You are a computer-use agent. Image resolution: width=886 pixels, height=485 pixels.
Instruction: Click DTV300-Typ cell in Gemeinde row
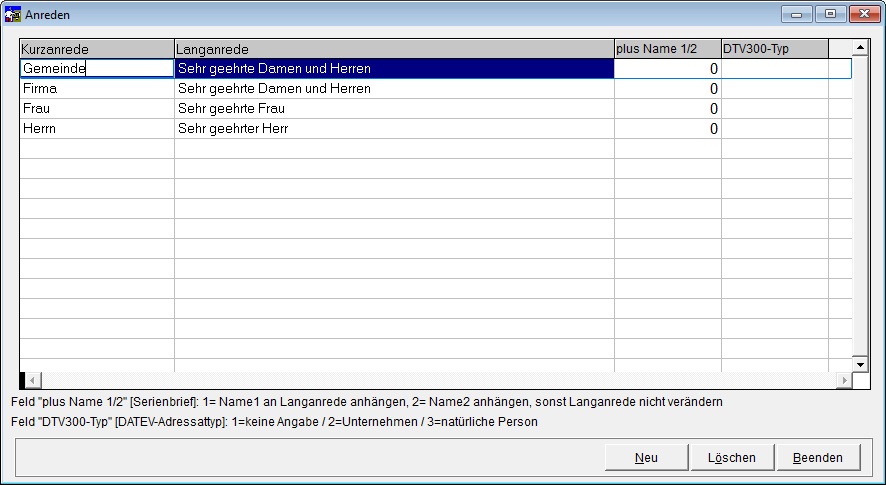coord(775,68)
